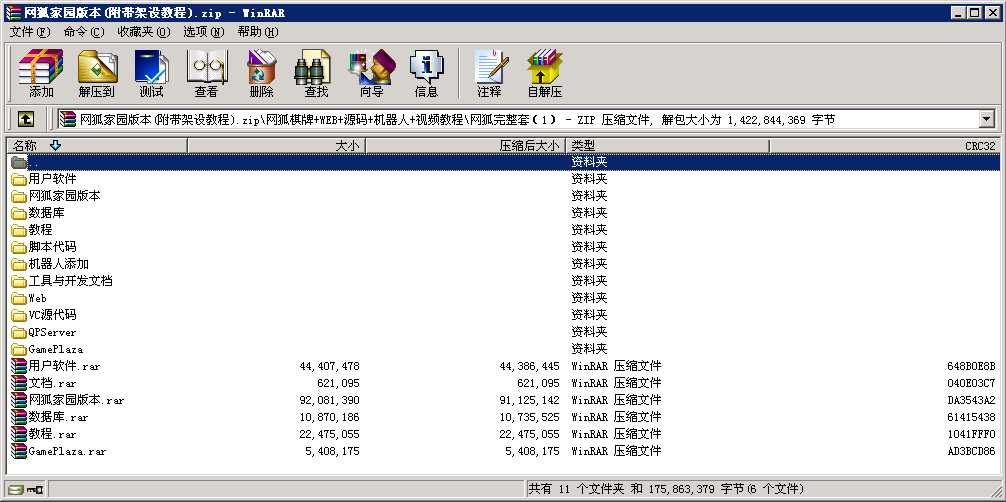The height and width of the screenshot is (502, 1006).
Task: Select the 数据库.rar file
Action: [58, 417]
